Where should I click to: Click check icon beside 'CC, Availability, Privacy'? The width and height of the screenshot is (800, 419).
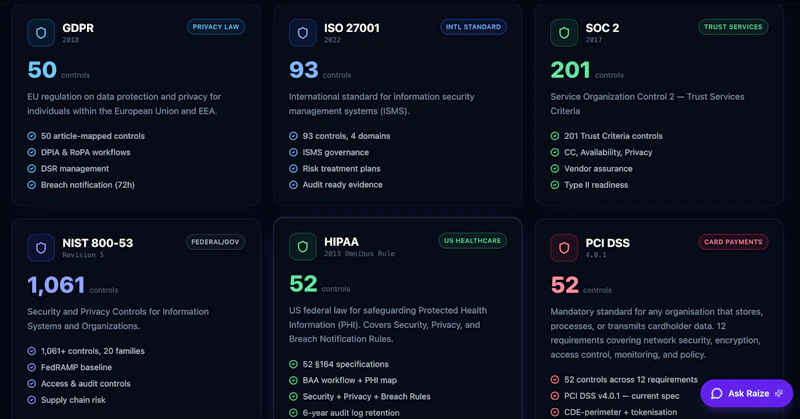click(555, 153)
